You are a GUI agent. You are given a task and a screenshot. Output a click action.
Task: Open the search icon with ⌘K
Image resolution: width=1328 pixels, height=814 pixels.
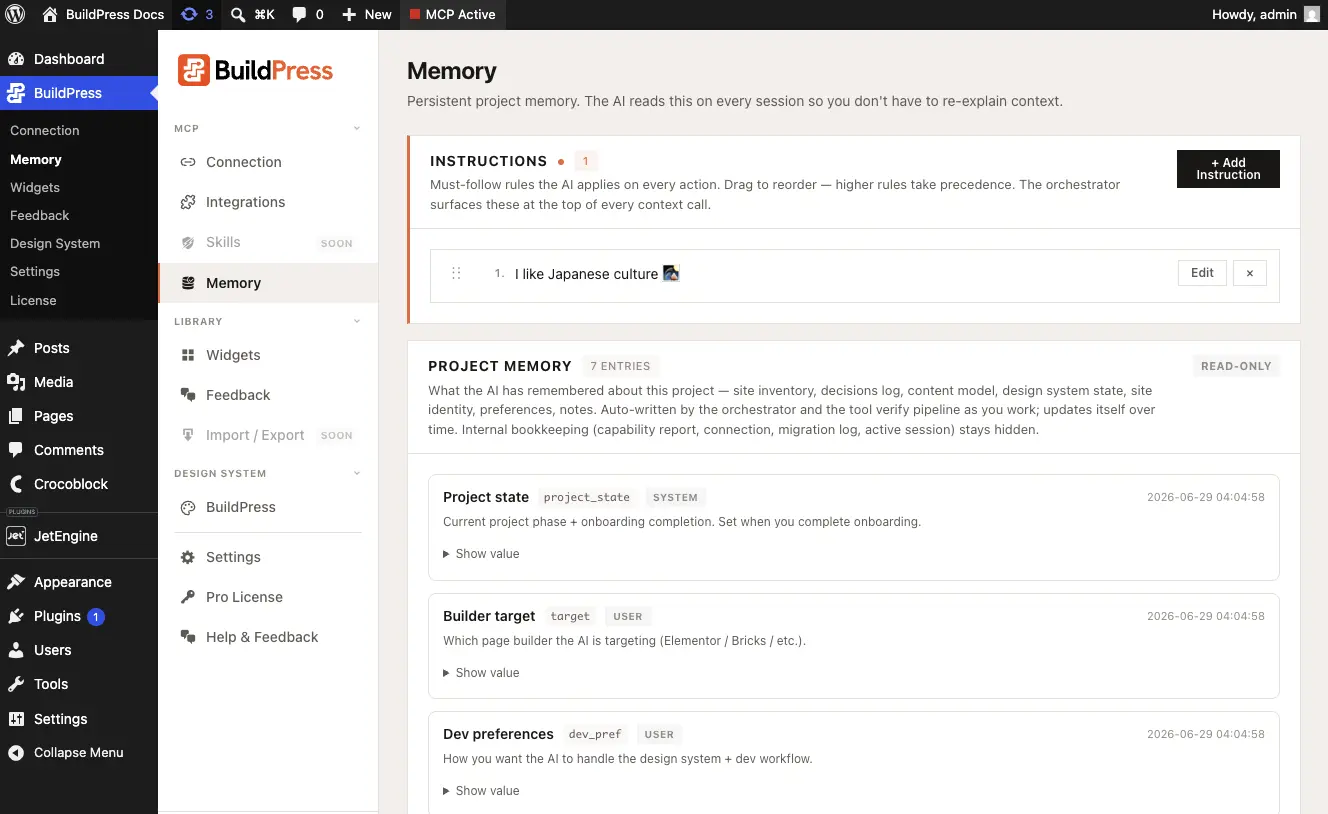[x=238, y=14]
